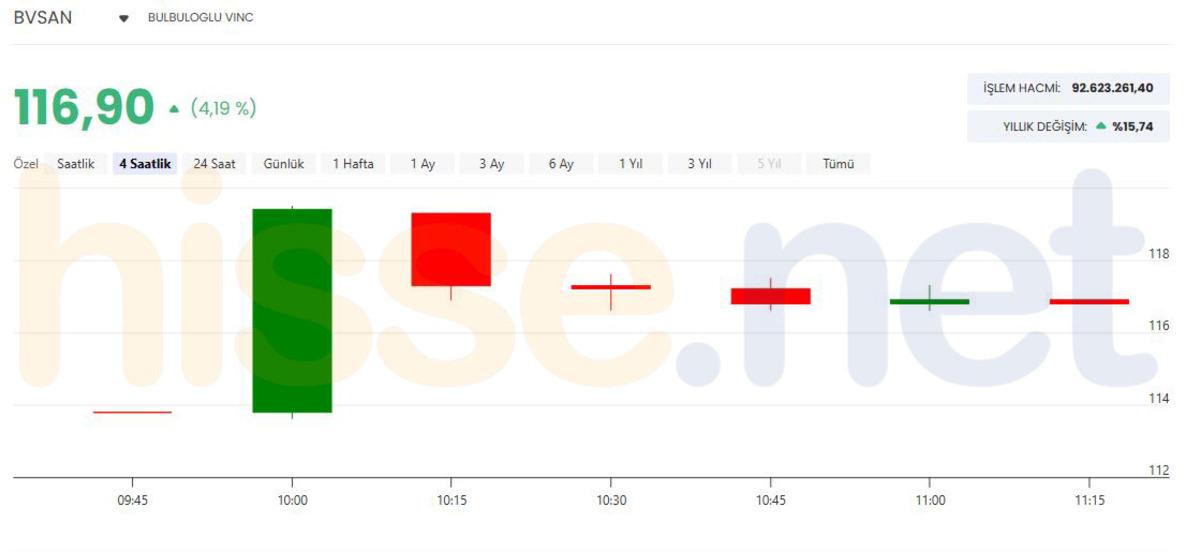1200x552 pixels.
Task: Switch chart to 1 Ay range
Action: (x=422, y=164)
